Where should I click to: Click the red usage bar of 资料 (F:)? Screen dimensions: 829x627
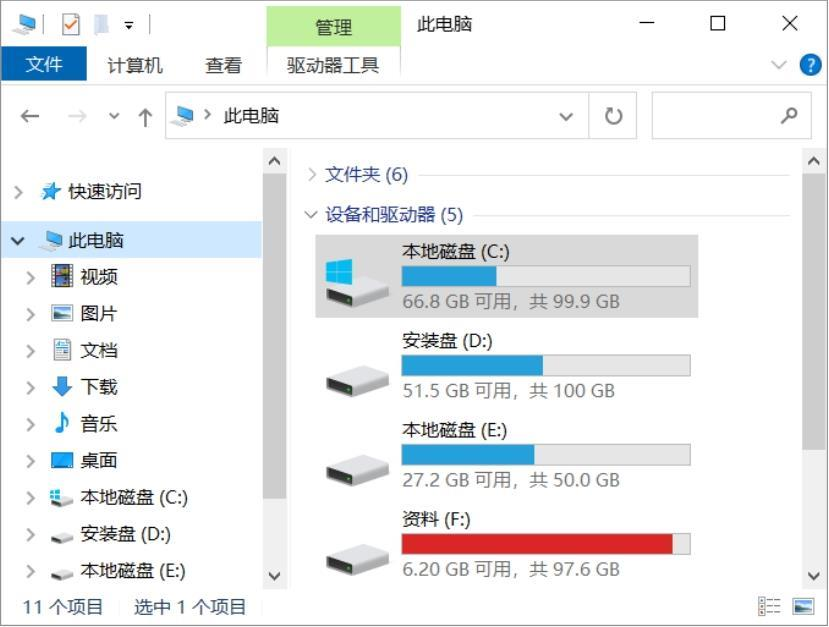coord(537,544)
